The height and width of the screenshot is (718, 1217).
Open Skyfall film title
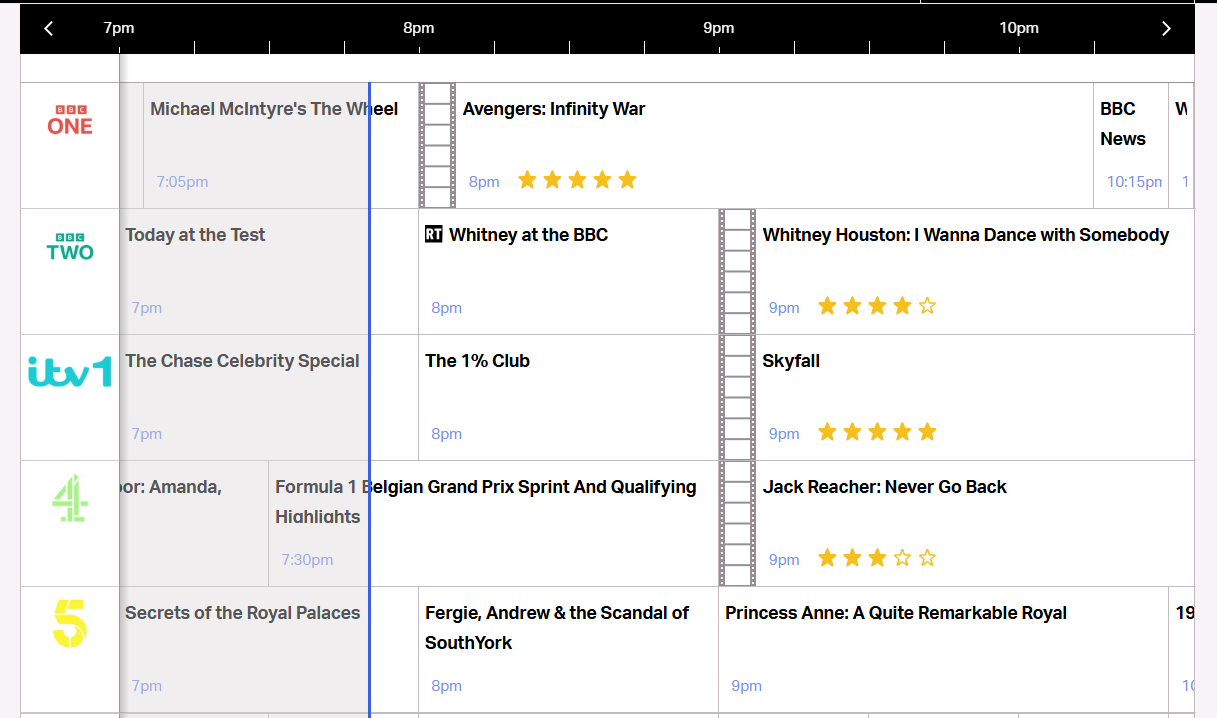pyautogui.click(x=791, y=361)
